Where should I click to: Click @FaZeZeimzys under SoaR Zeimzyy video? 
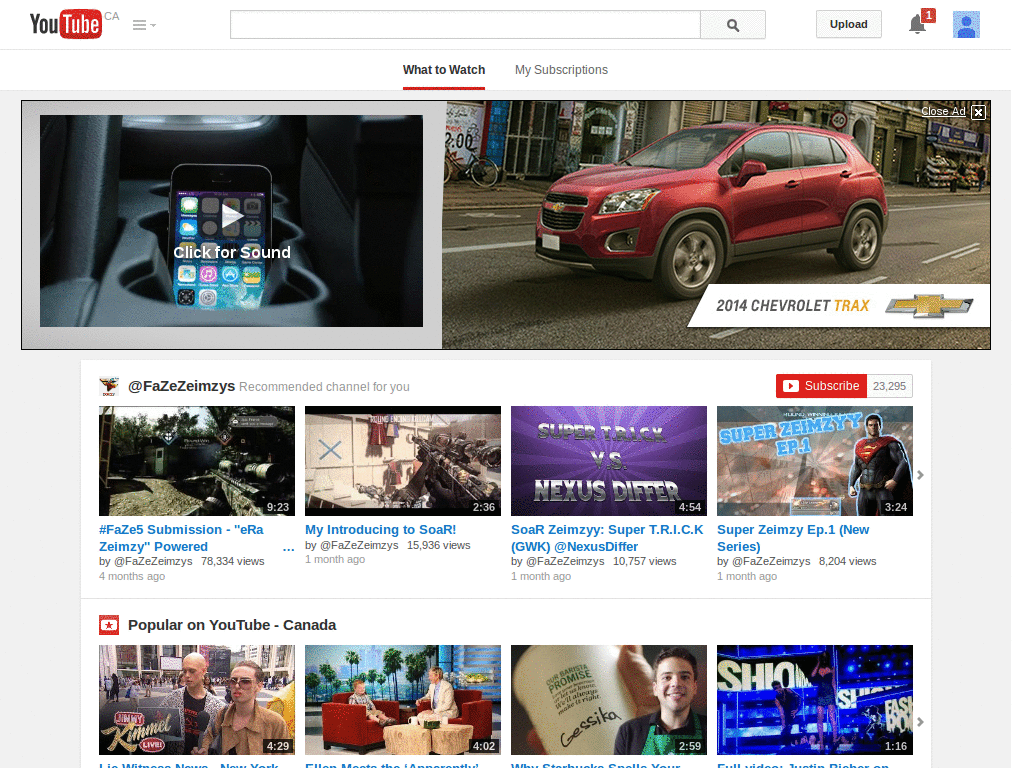(566, 562)
